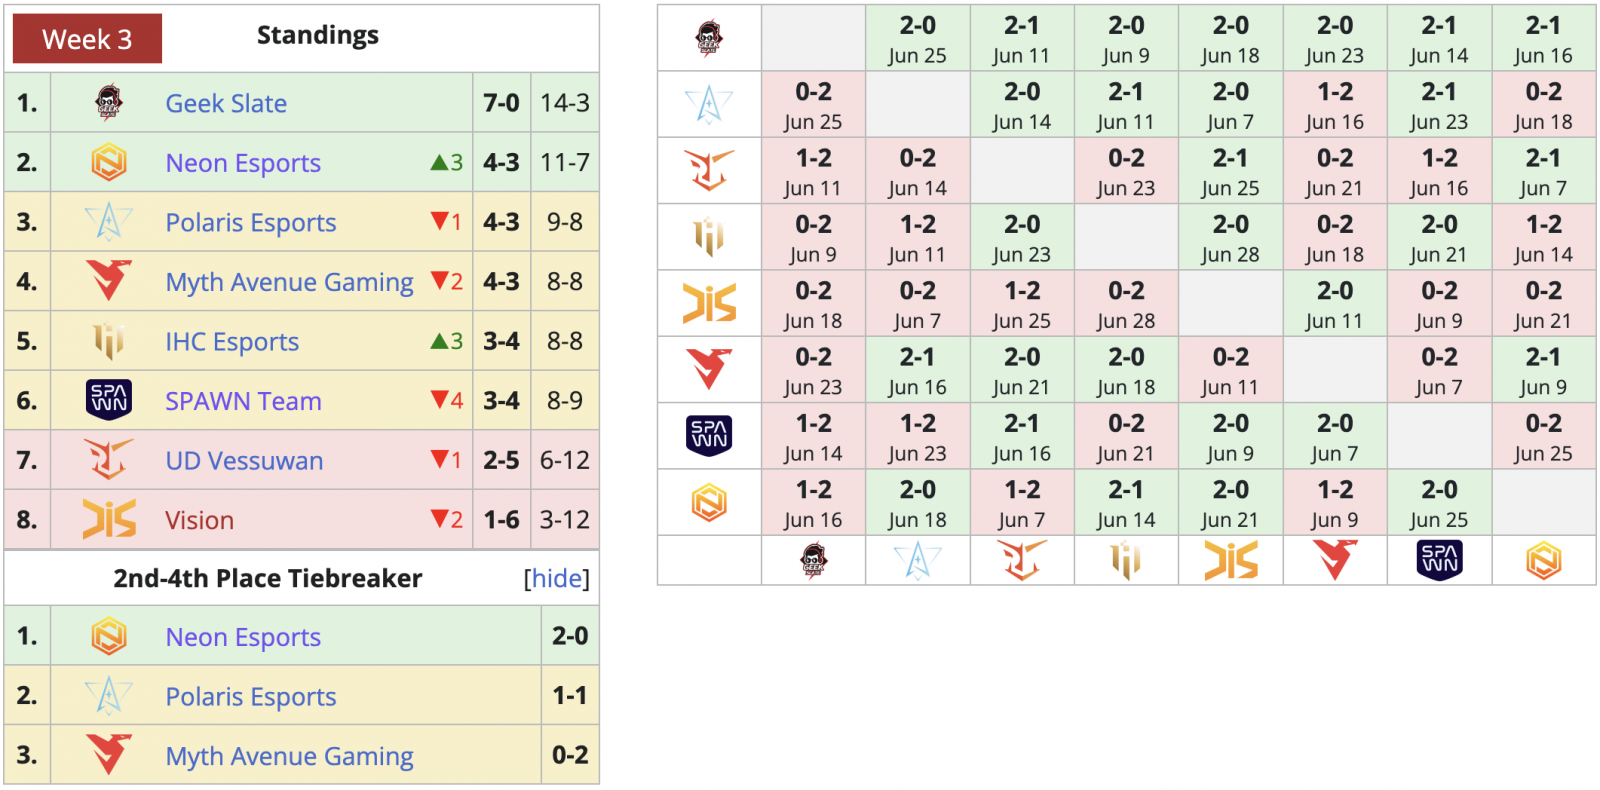Screen dimensions: 1600x790
Task: Open Myth Avenue Gaming link in standings
Action: click(x=289, y=282)
